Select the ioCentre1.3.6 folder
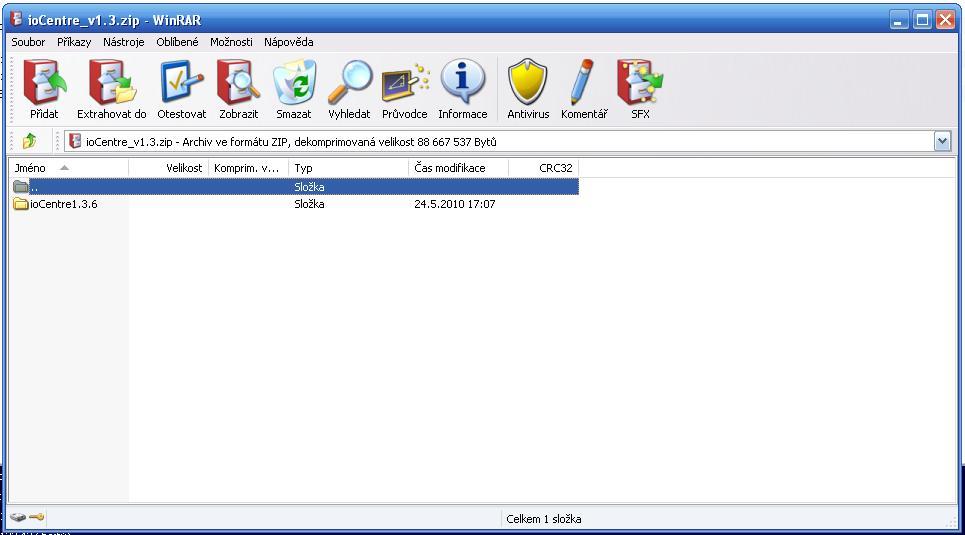Viewport: 965px width, 535px height. click(63, 204)
